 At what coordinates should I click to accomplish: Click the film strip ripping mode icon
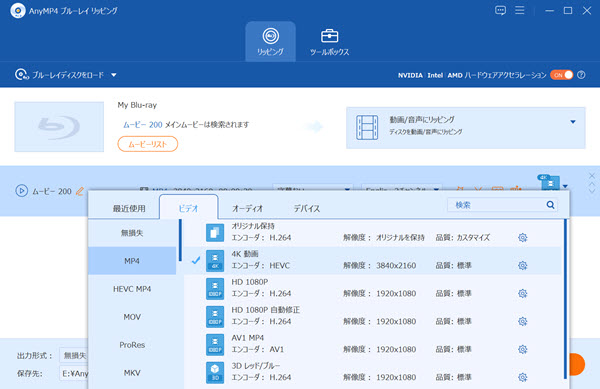(367, 127)
